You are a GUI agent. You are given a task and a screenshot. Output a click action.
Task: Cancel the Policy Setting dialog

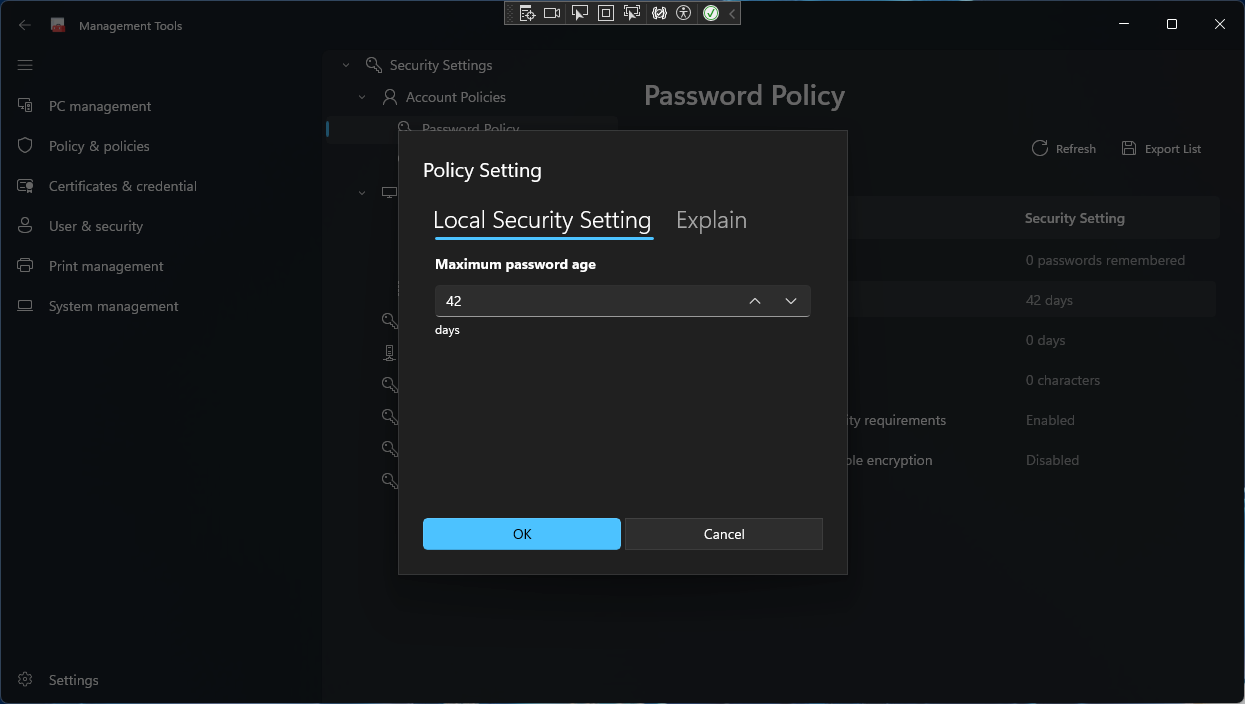coord(724,534)
